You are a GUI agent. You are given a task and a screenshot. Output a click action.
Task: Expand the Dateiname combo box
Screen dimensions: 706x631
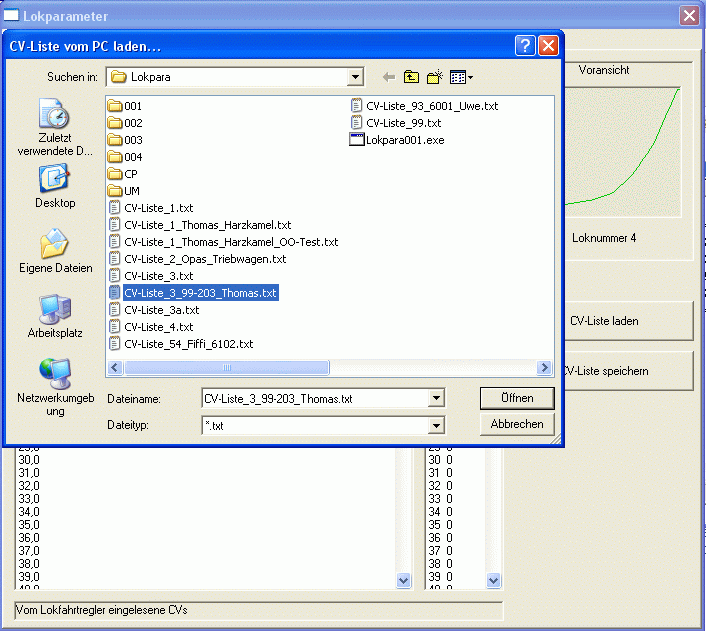(x=435, y=398)
